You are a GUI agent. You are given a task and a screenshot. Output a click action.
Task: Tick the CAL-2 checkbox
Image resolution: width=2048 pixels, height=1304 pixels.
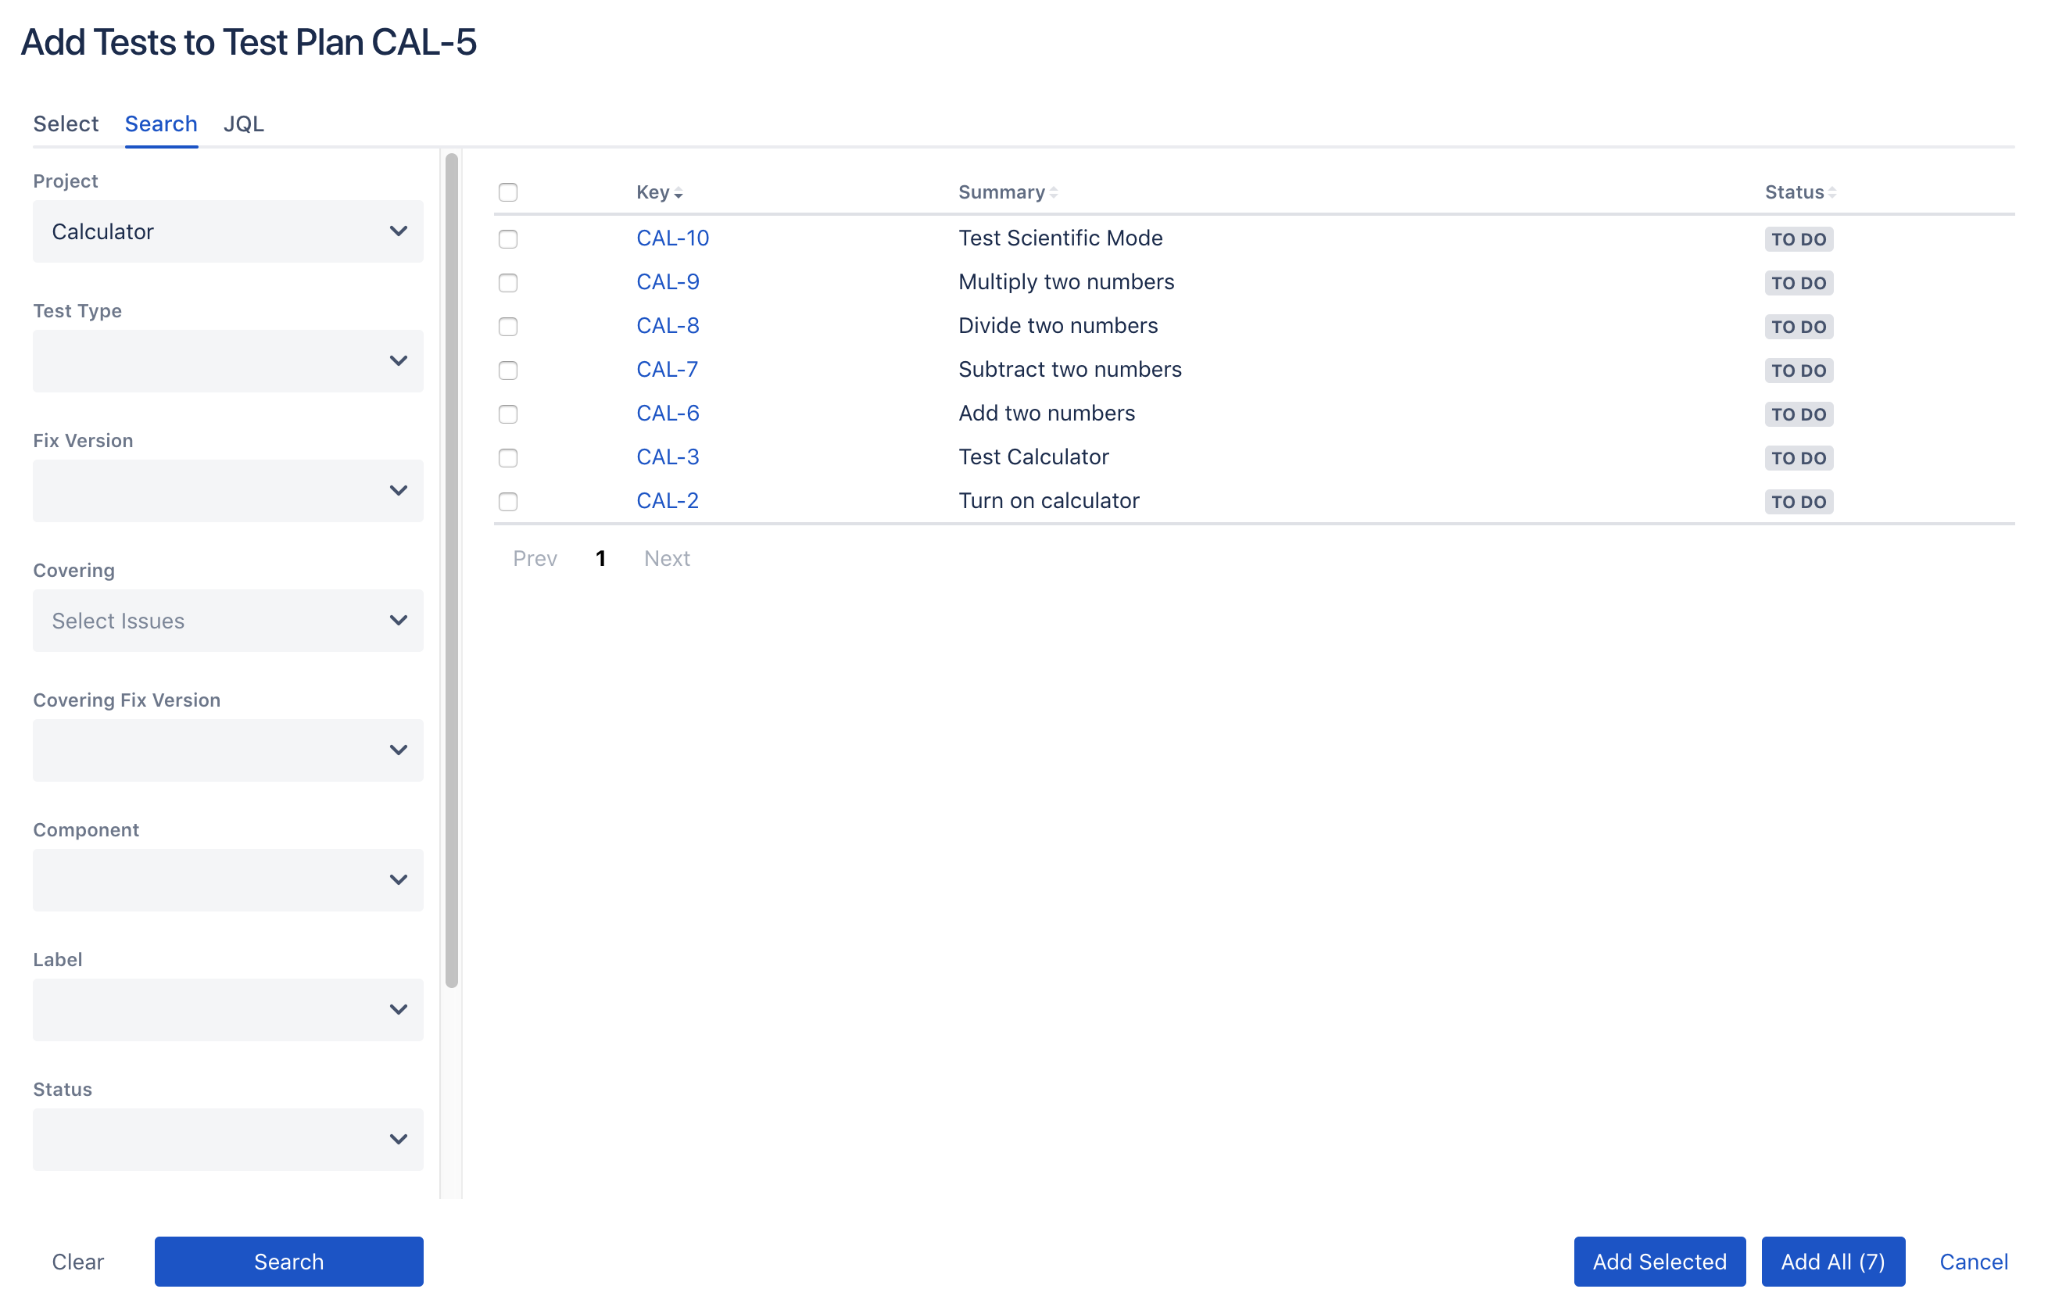pyautogui.click(x=508, y=502)
